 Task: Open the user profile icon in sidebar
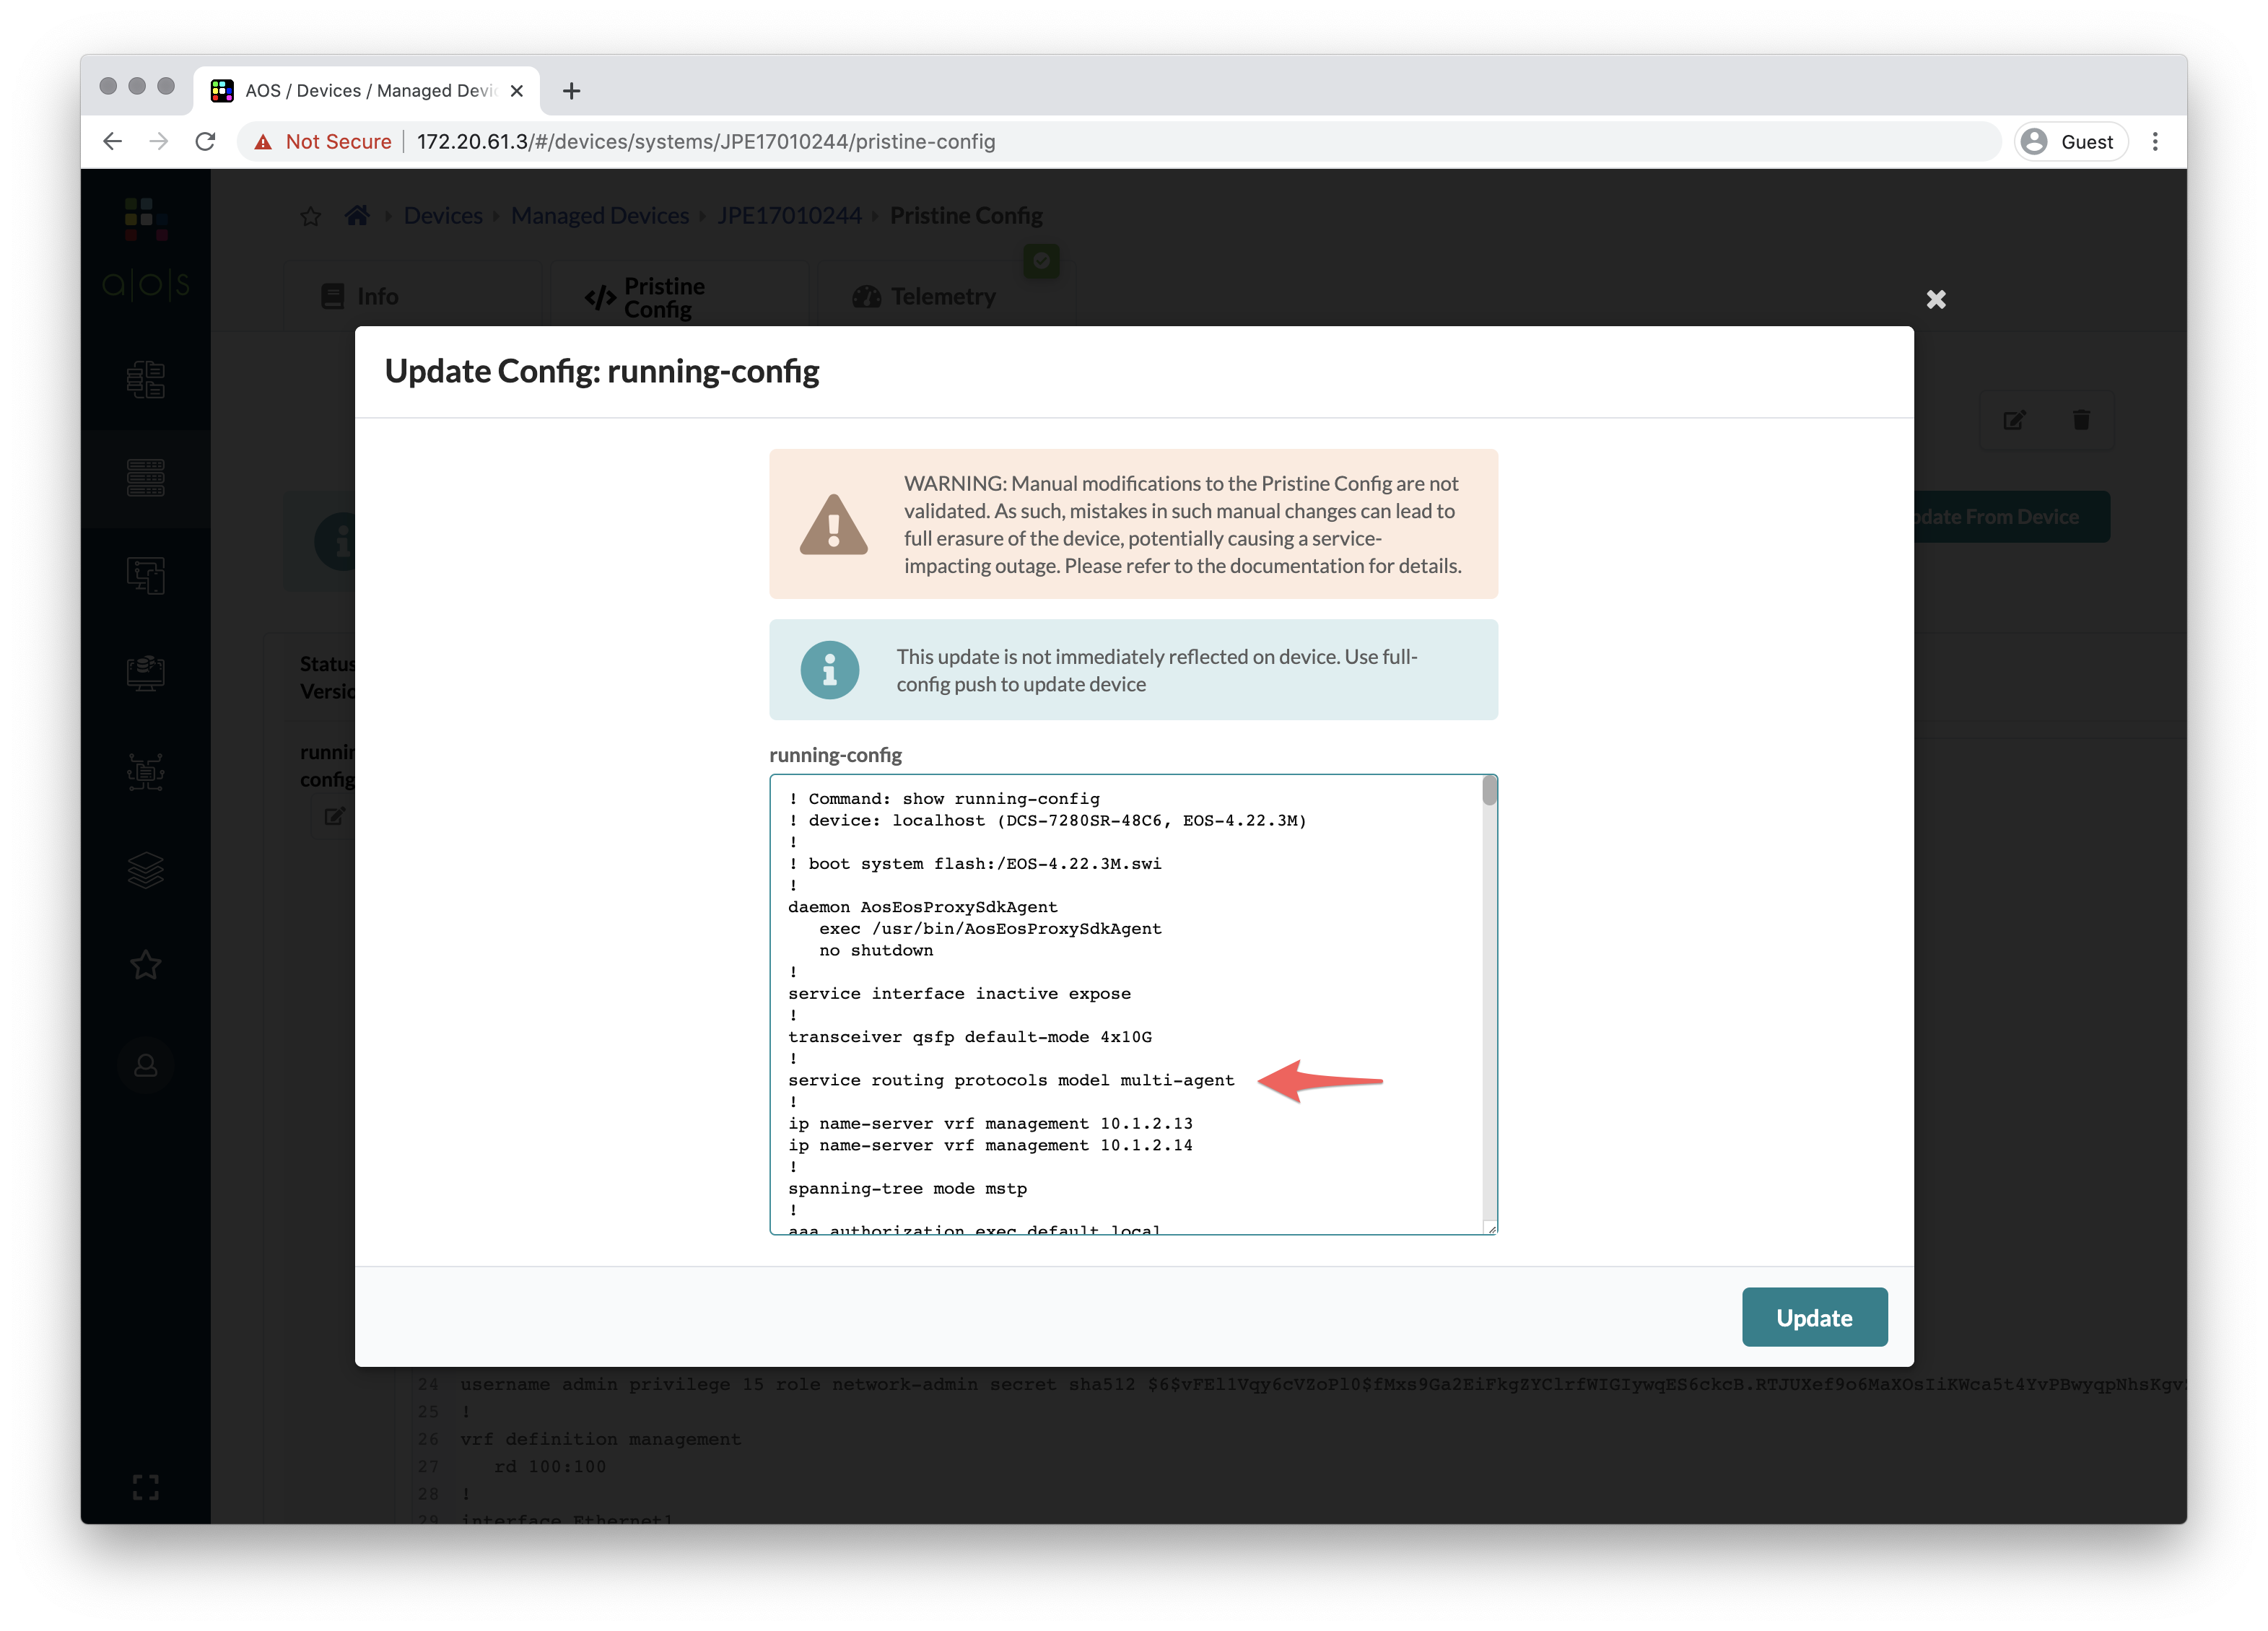[x=147, y=1064]
